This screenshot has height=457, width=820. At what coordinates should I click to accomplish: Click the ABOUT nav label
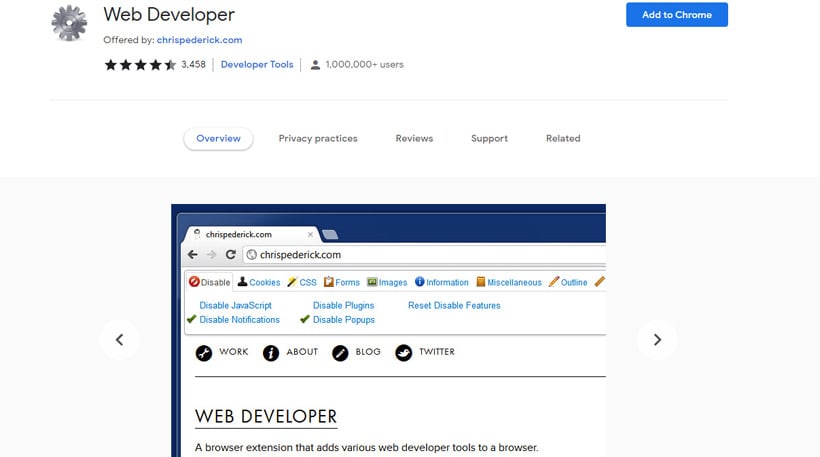302,352
